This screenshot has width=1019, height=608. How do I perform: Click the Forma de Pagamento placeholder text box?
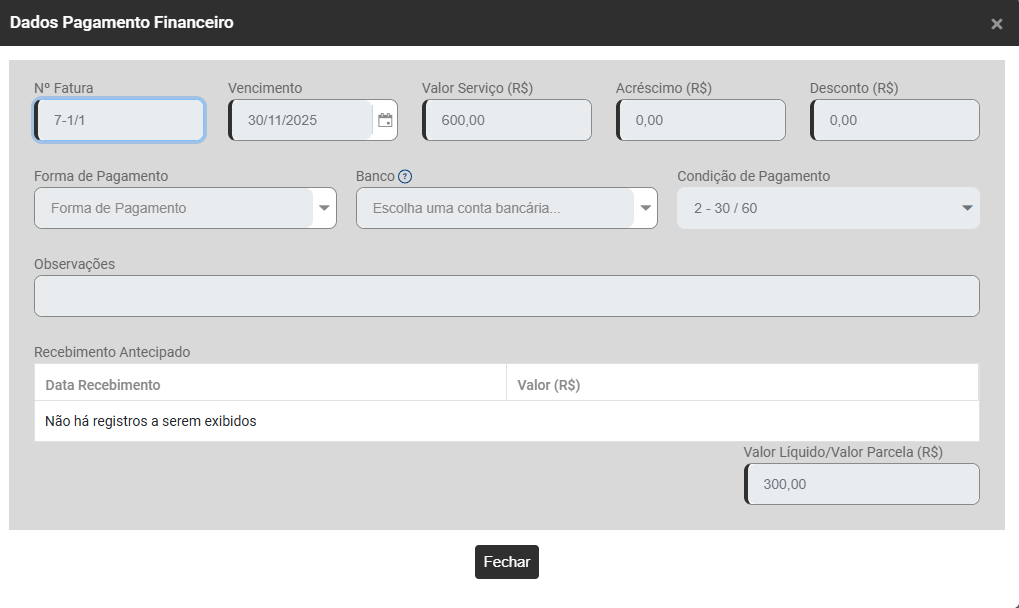click(174, 208)
